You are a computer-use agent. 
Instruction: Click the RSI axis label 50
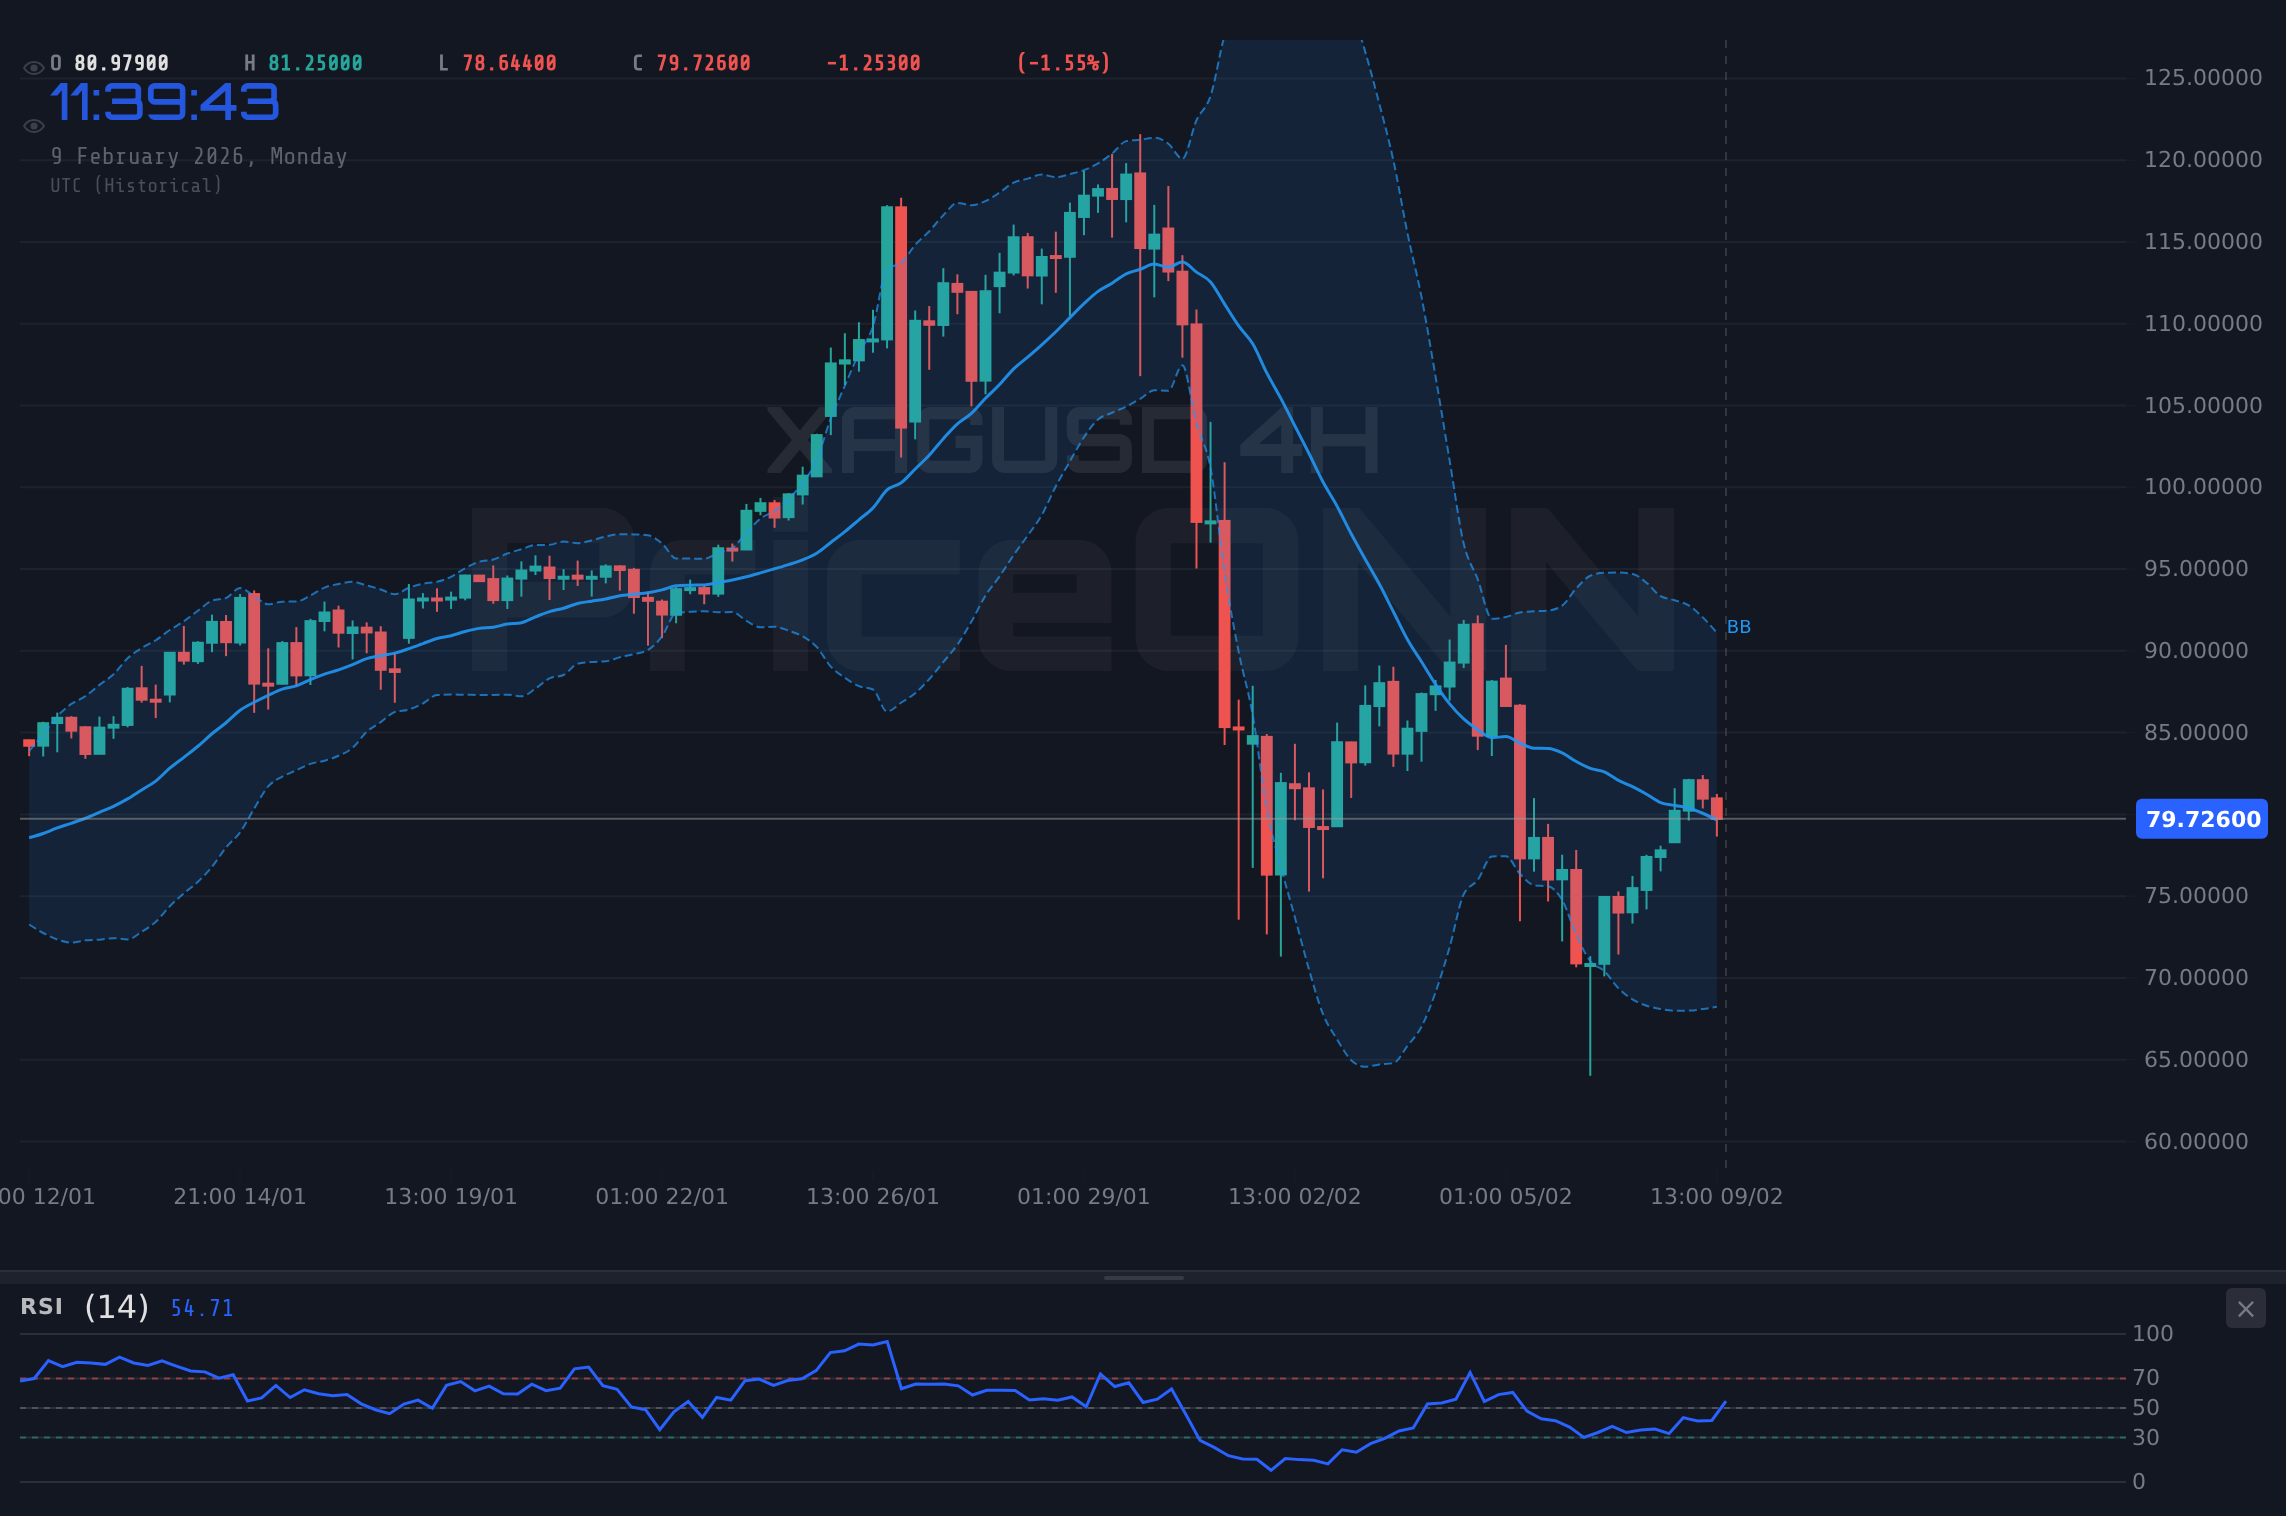tap(2146, 1408)
